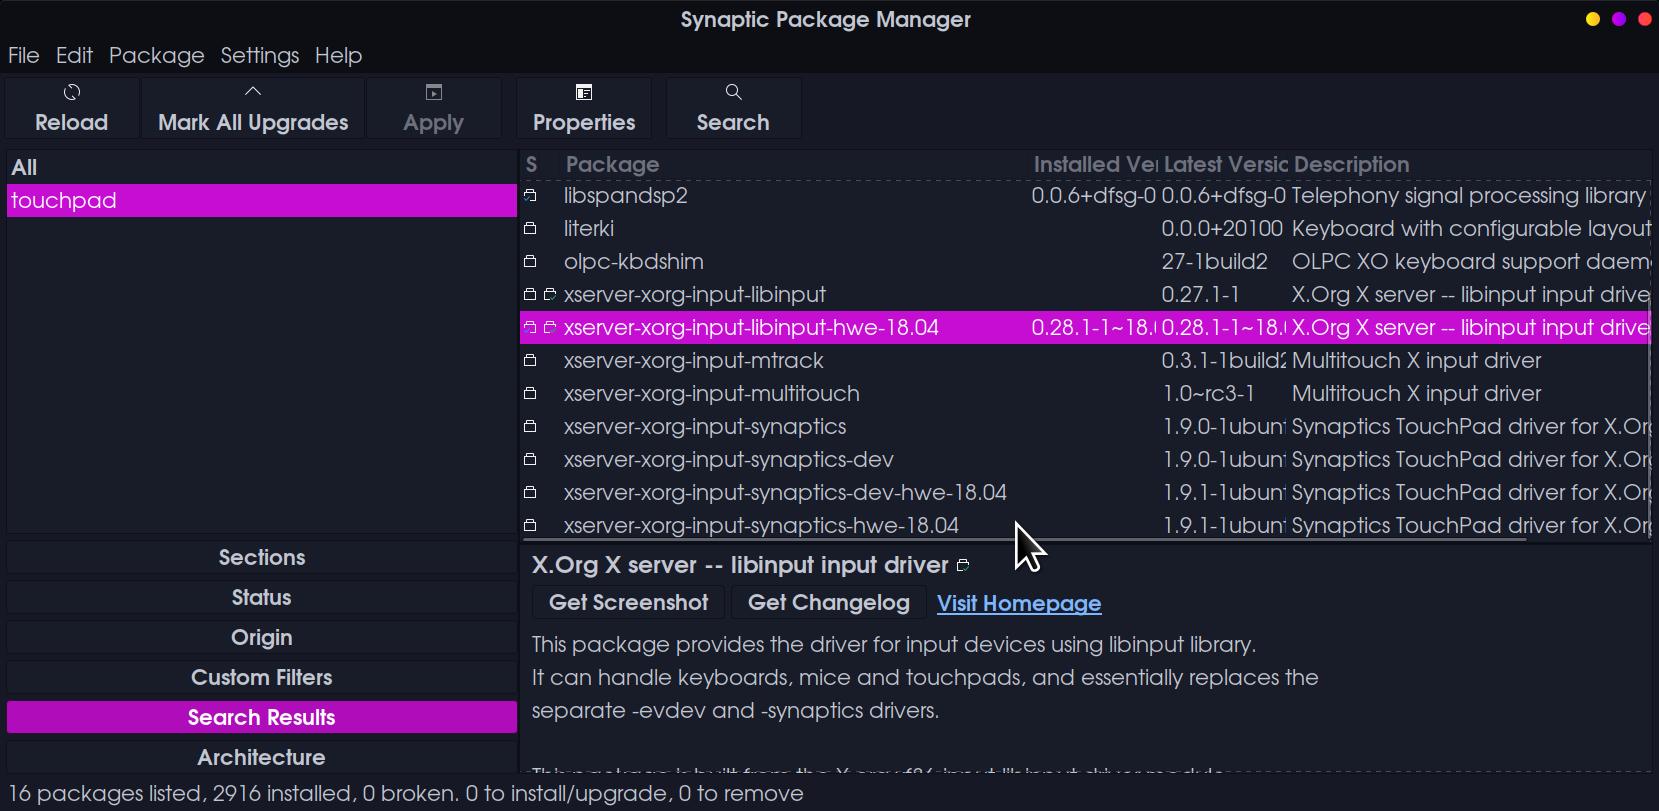The width and height of the screenshot is (1659, 811).
Task: Sort by Installed Version column header
Action: (1094, 164)
